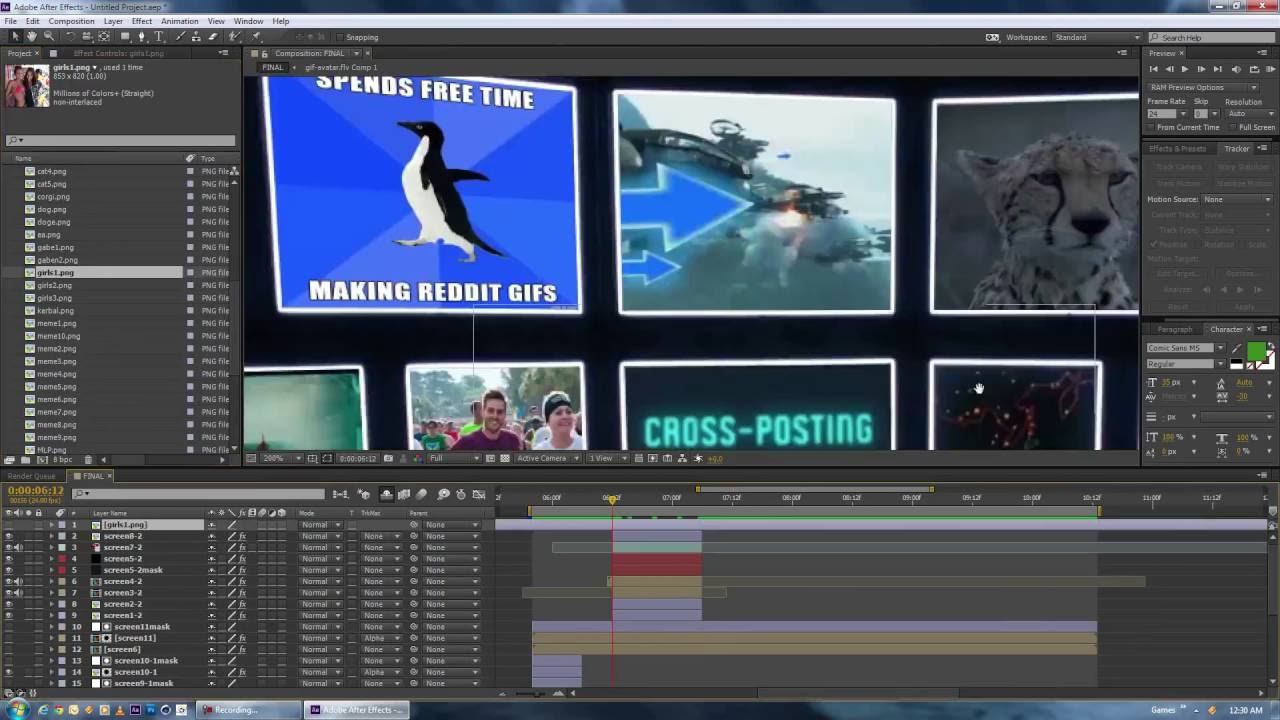
Task: Click timeline ruler at 09:00f marker
Action: click(x=912, y=497)
